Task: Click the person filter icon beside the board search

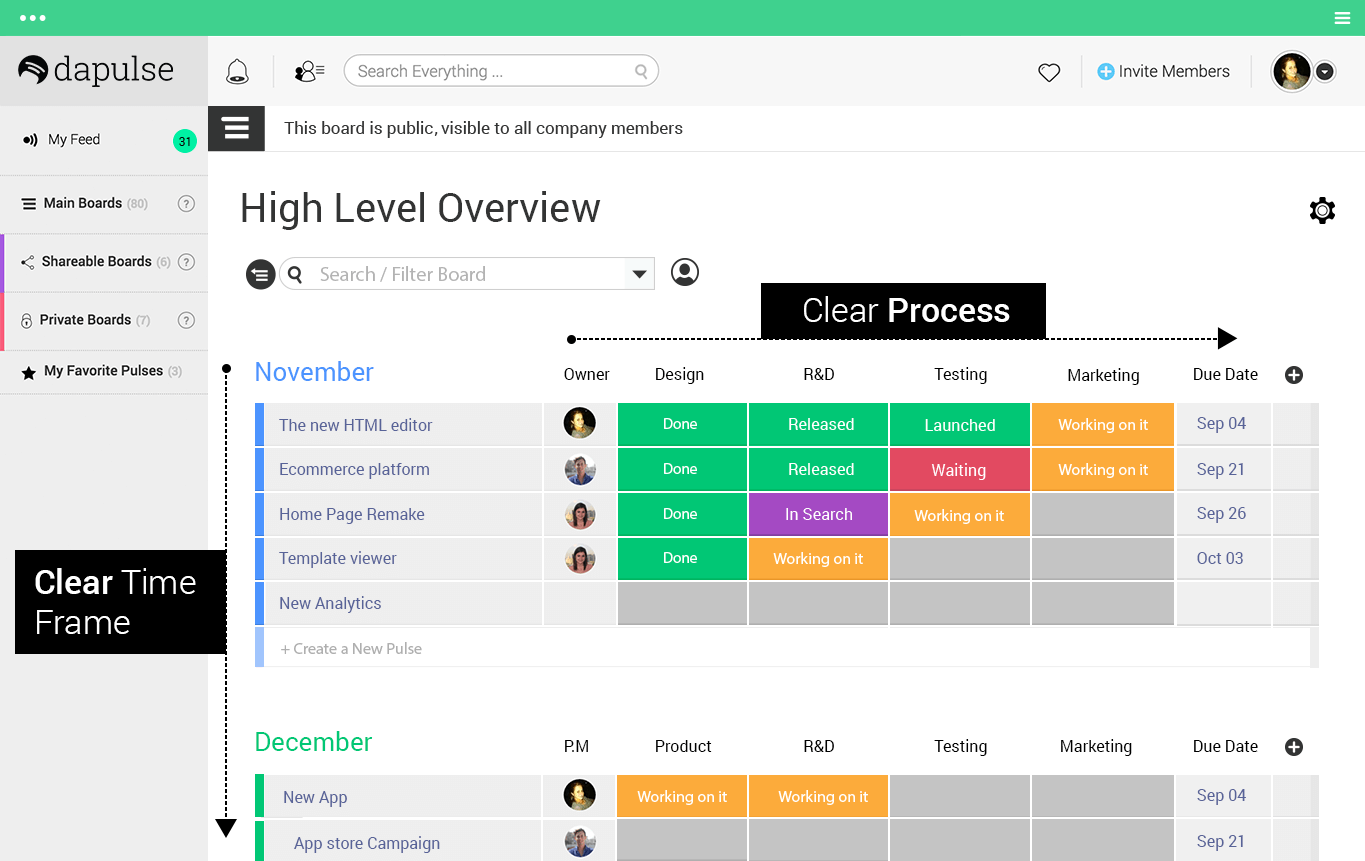Action: [685, 272]
